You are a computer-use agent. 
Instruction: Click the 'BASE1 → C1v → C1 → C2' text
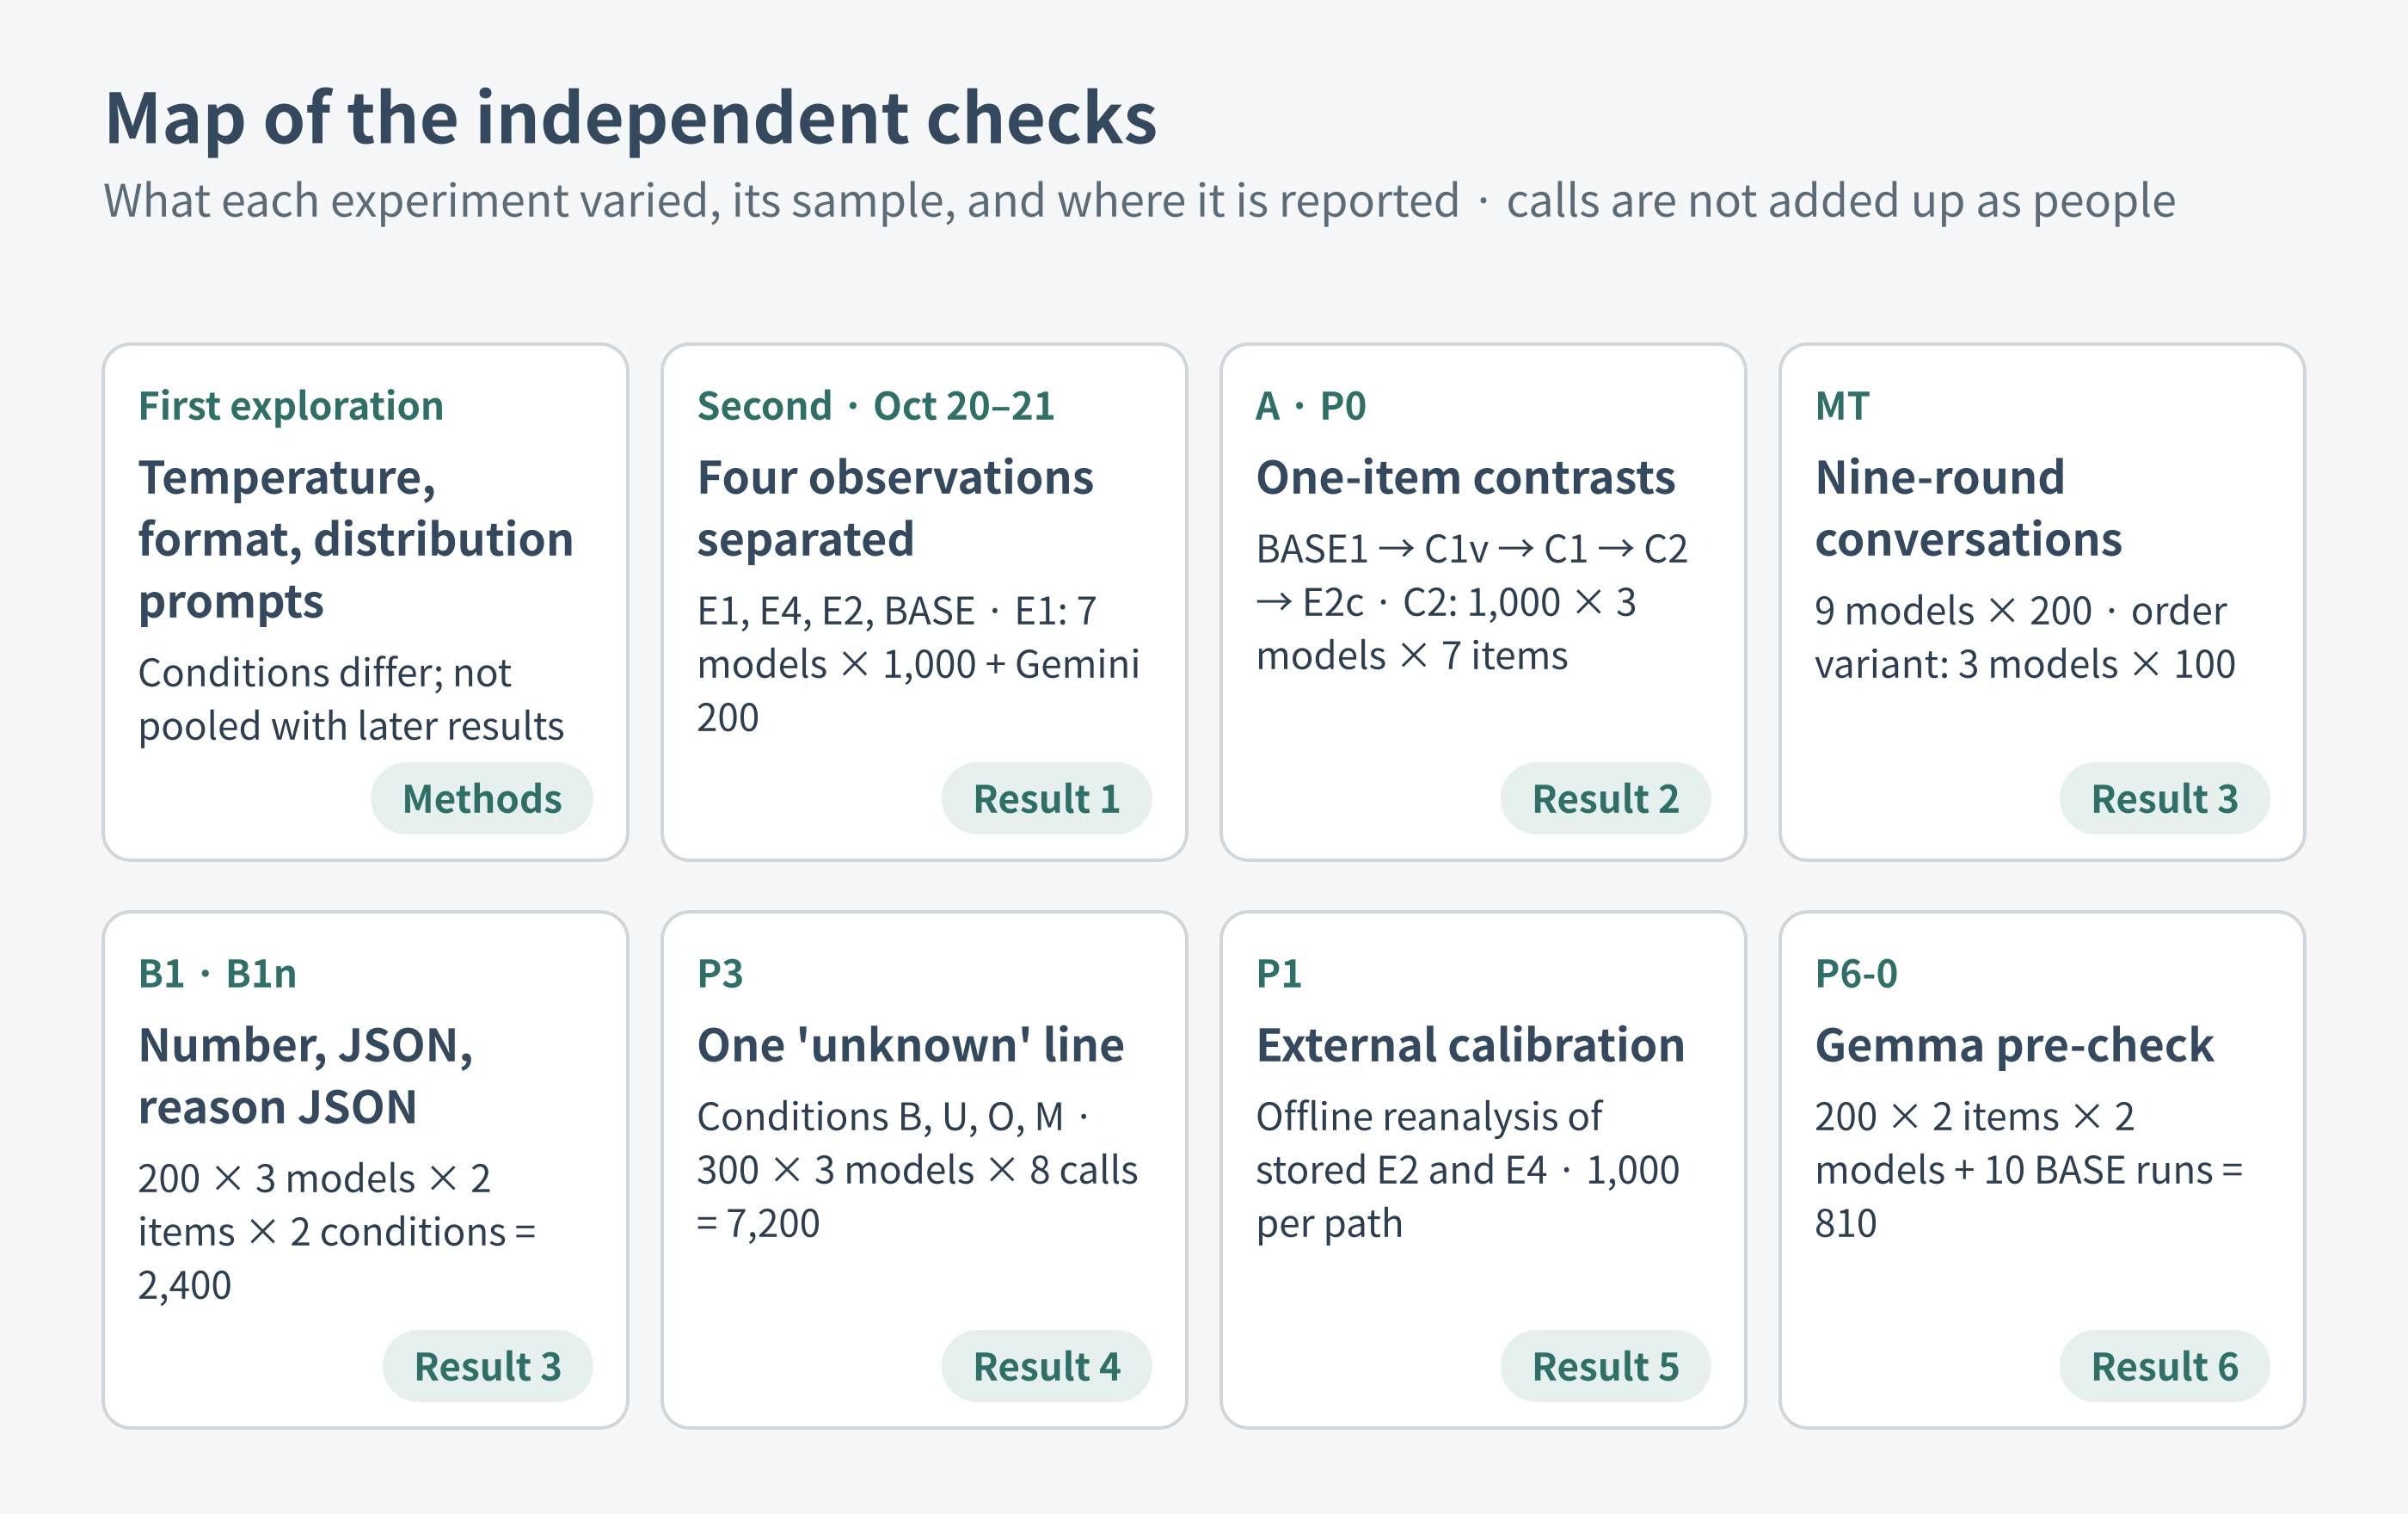pos(1472,602)
